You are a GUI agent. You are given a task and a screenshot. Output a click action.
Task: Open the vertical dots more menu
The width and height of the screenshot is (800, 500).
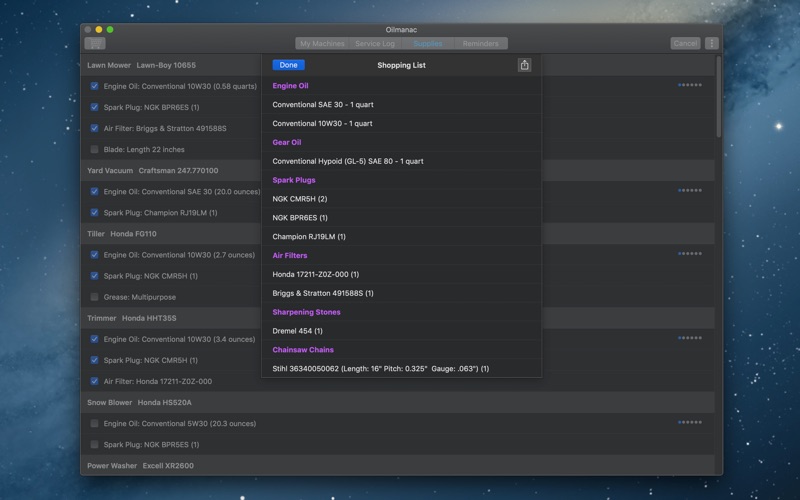712,43
